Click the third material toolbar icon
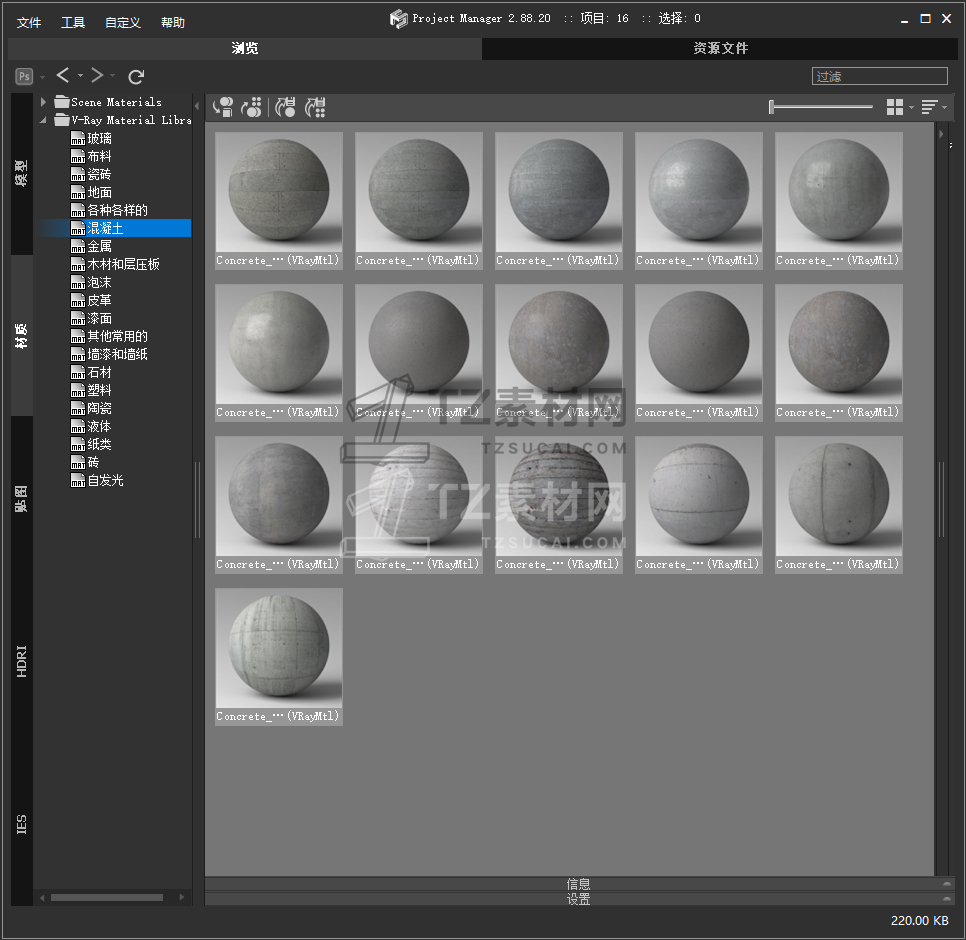The width and height of the screenshot is (966, 940). click(286, 107)
